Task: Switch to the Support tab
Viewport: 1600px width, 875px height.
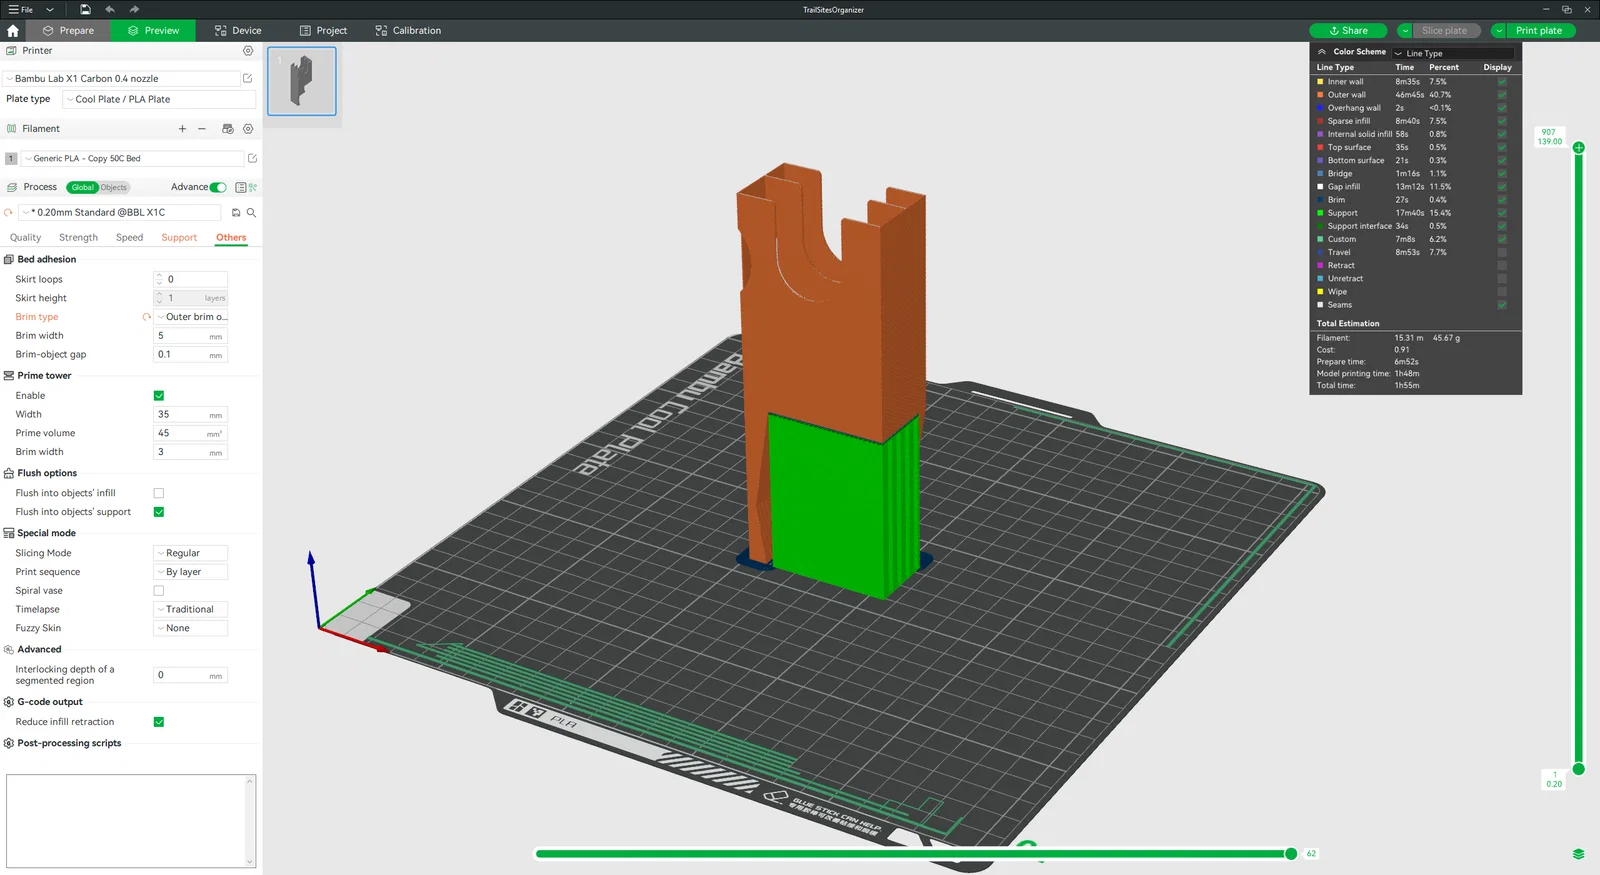Action: click(179, 238)
